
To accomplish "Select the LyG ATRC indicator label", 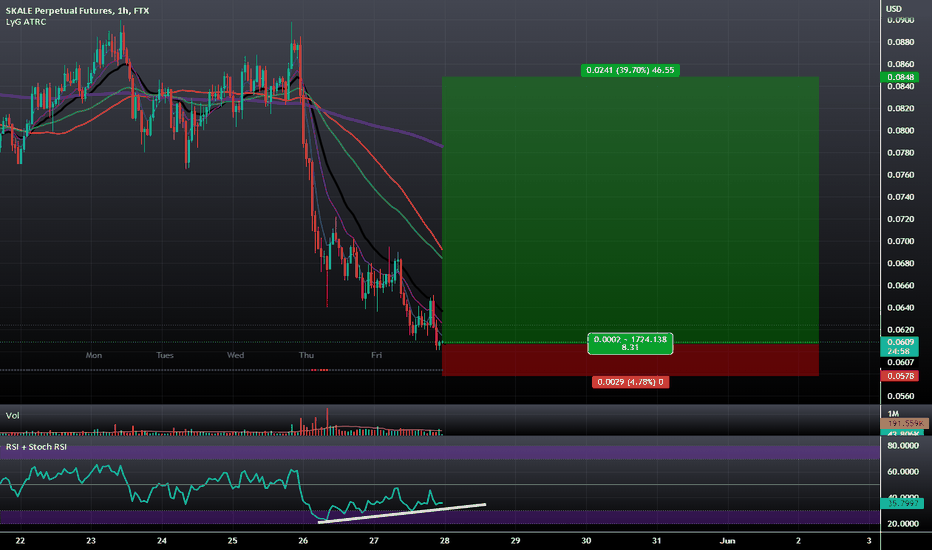I will [26, 22].
